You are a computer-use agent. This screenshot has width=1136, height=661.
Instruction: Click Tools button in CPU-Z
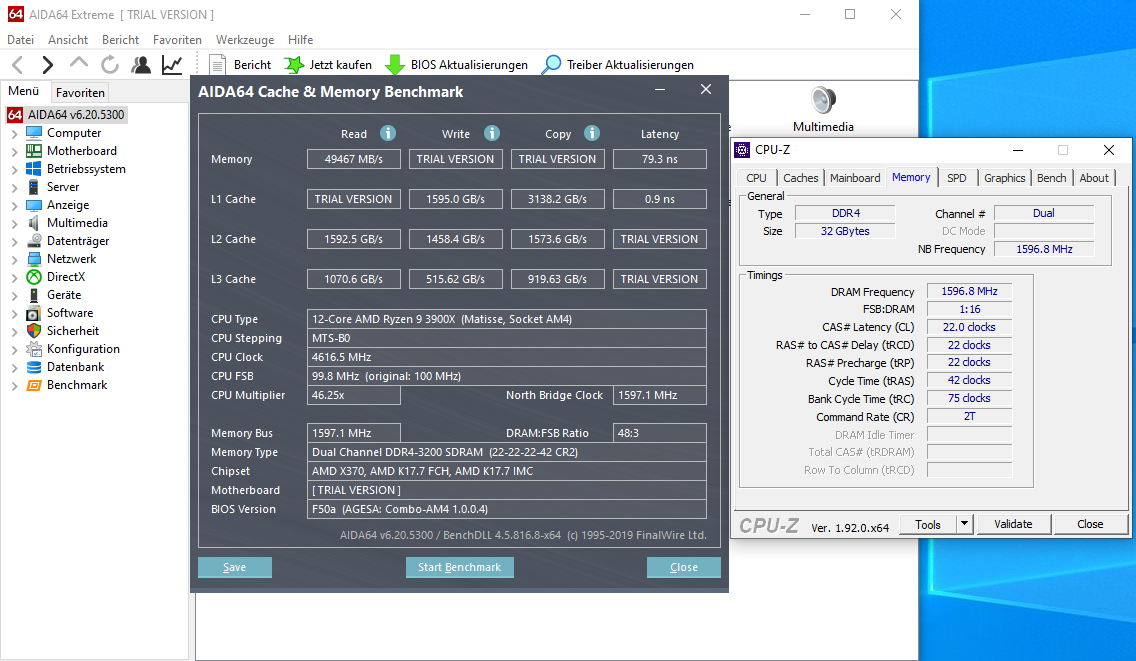(x=928, y=524)
